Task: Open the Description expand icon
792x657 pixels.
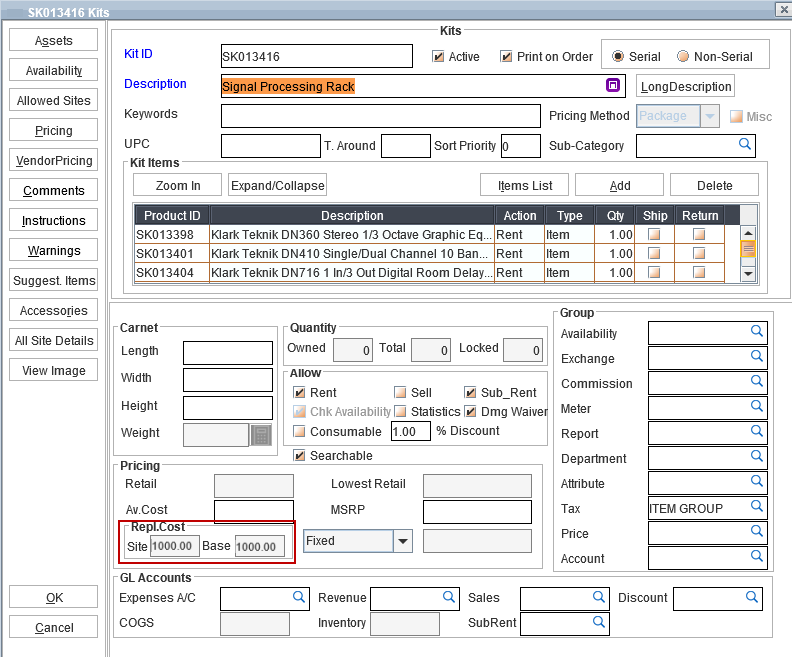Action: tap(613, 86)
